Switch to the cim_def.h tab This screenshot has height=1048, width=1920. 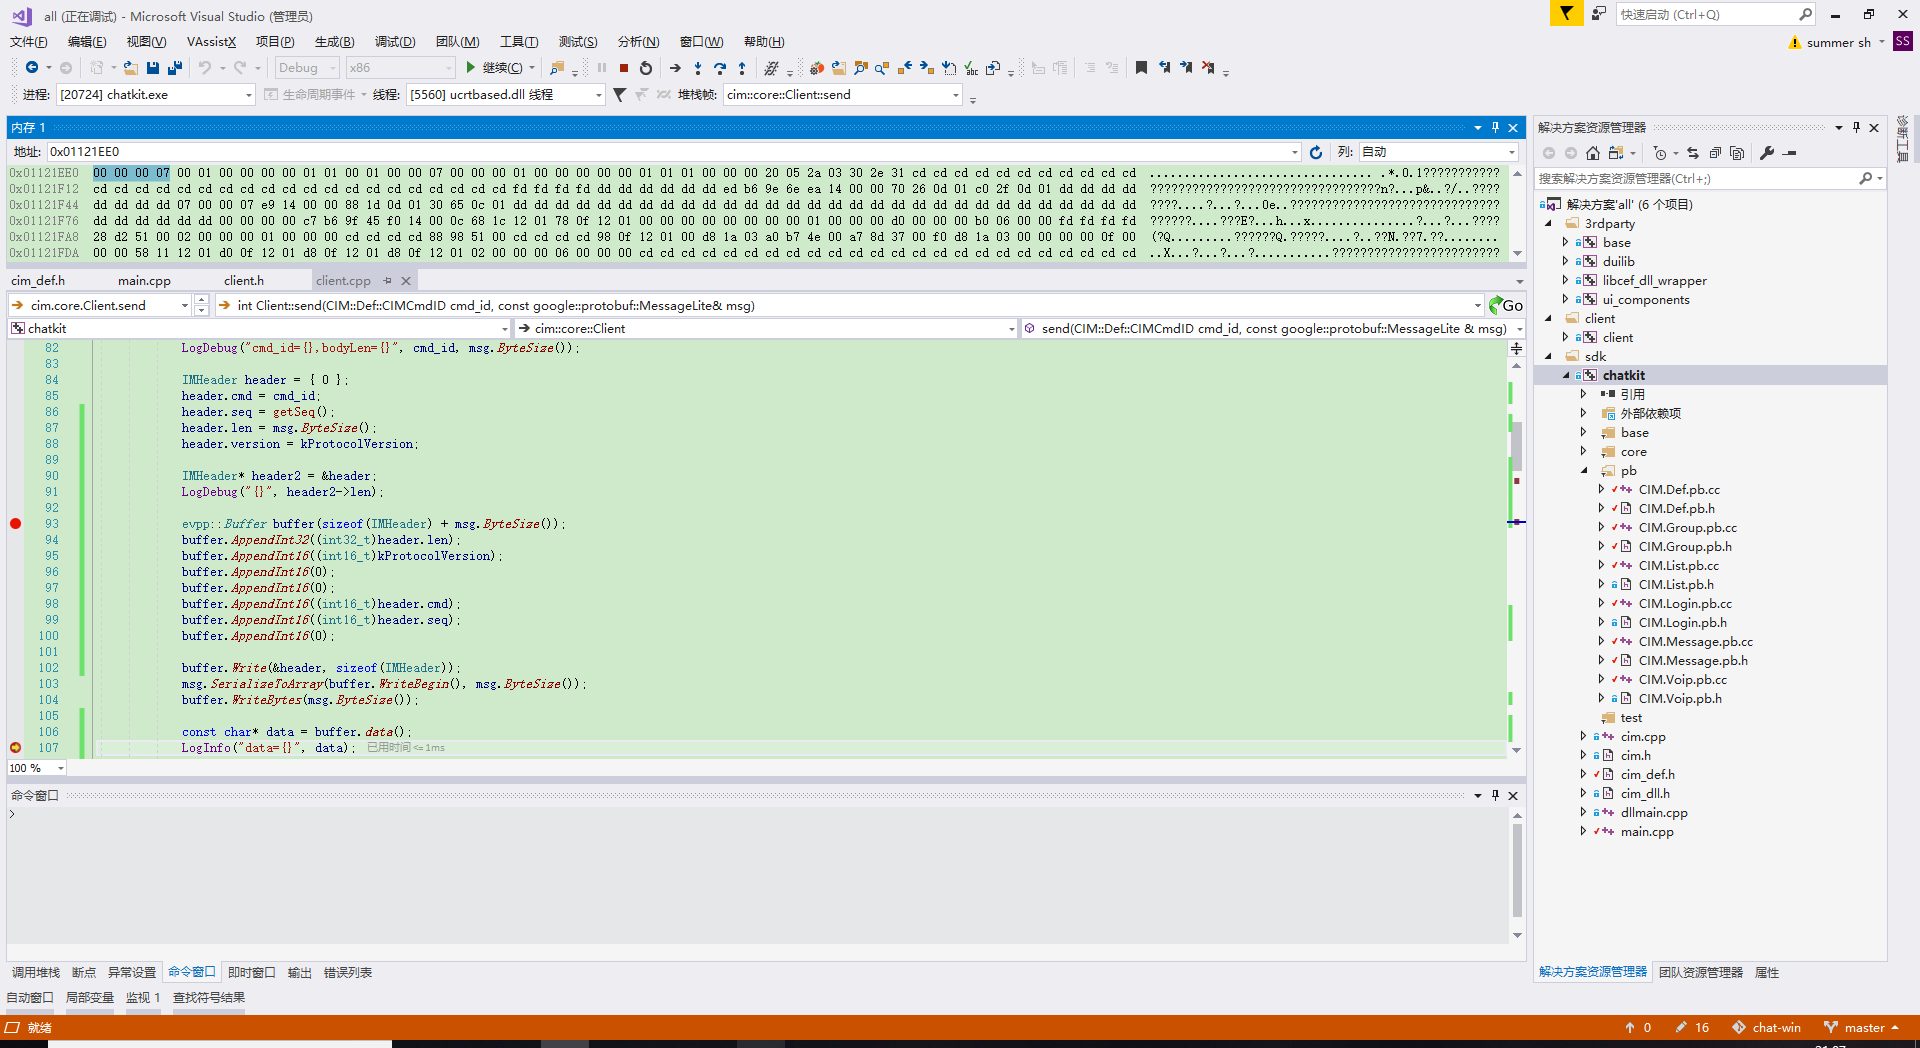(38, 281)
